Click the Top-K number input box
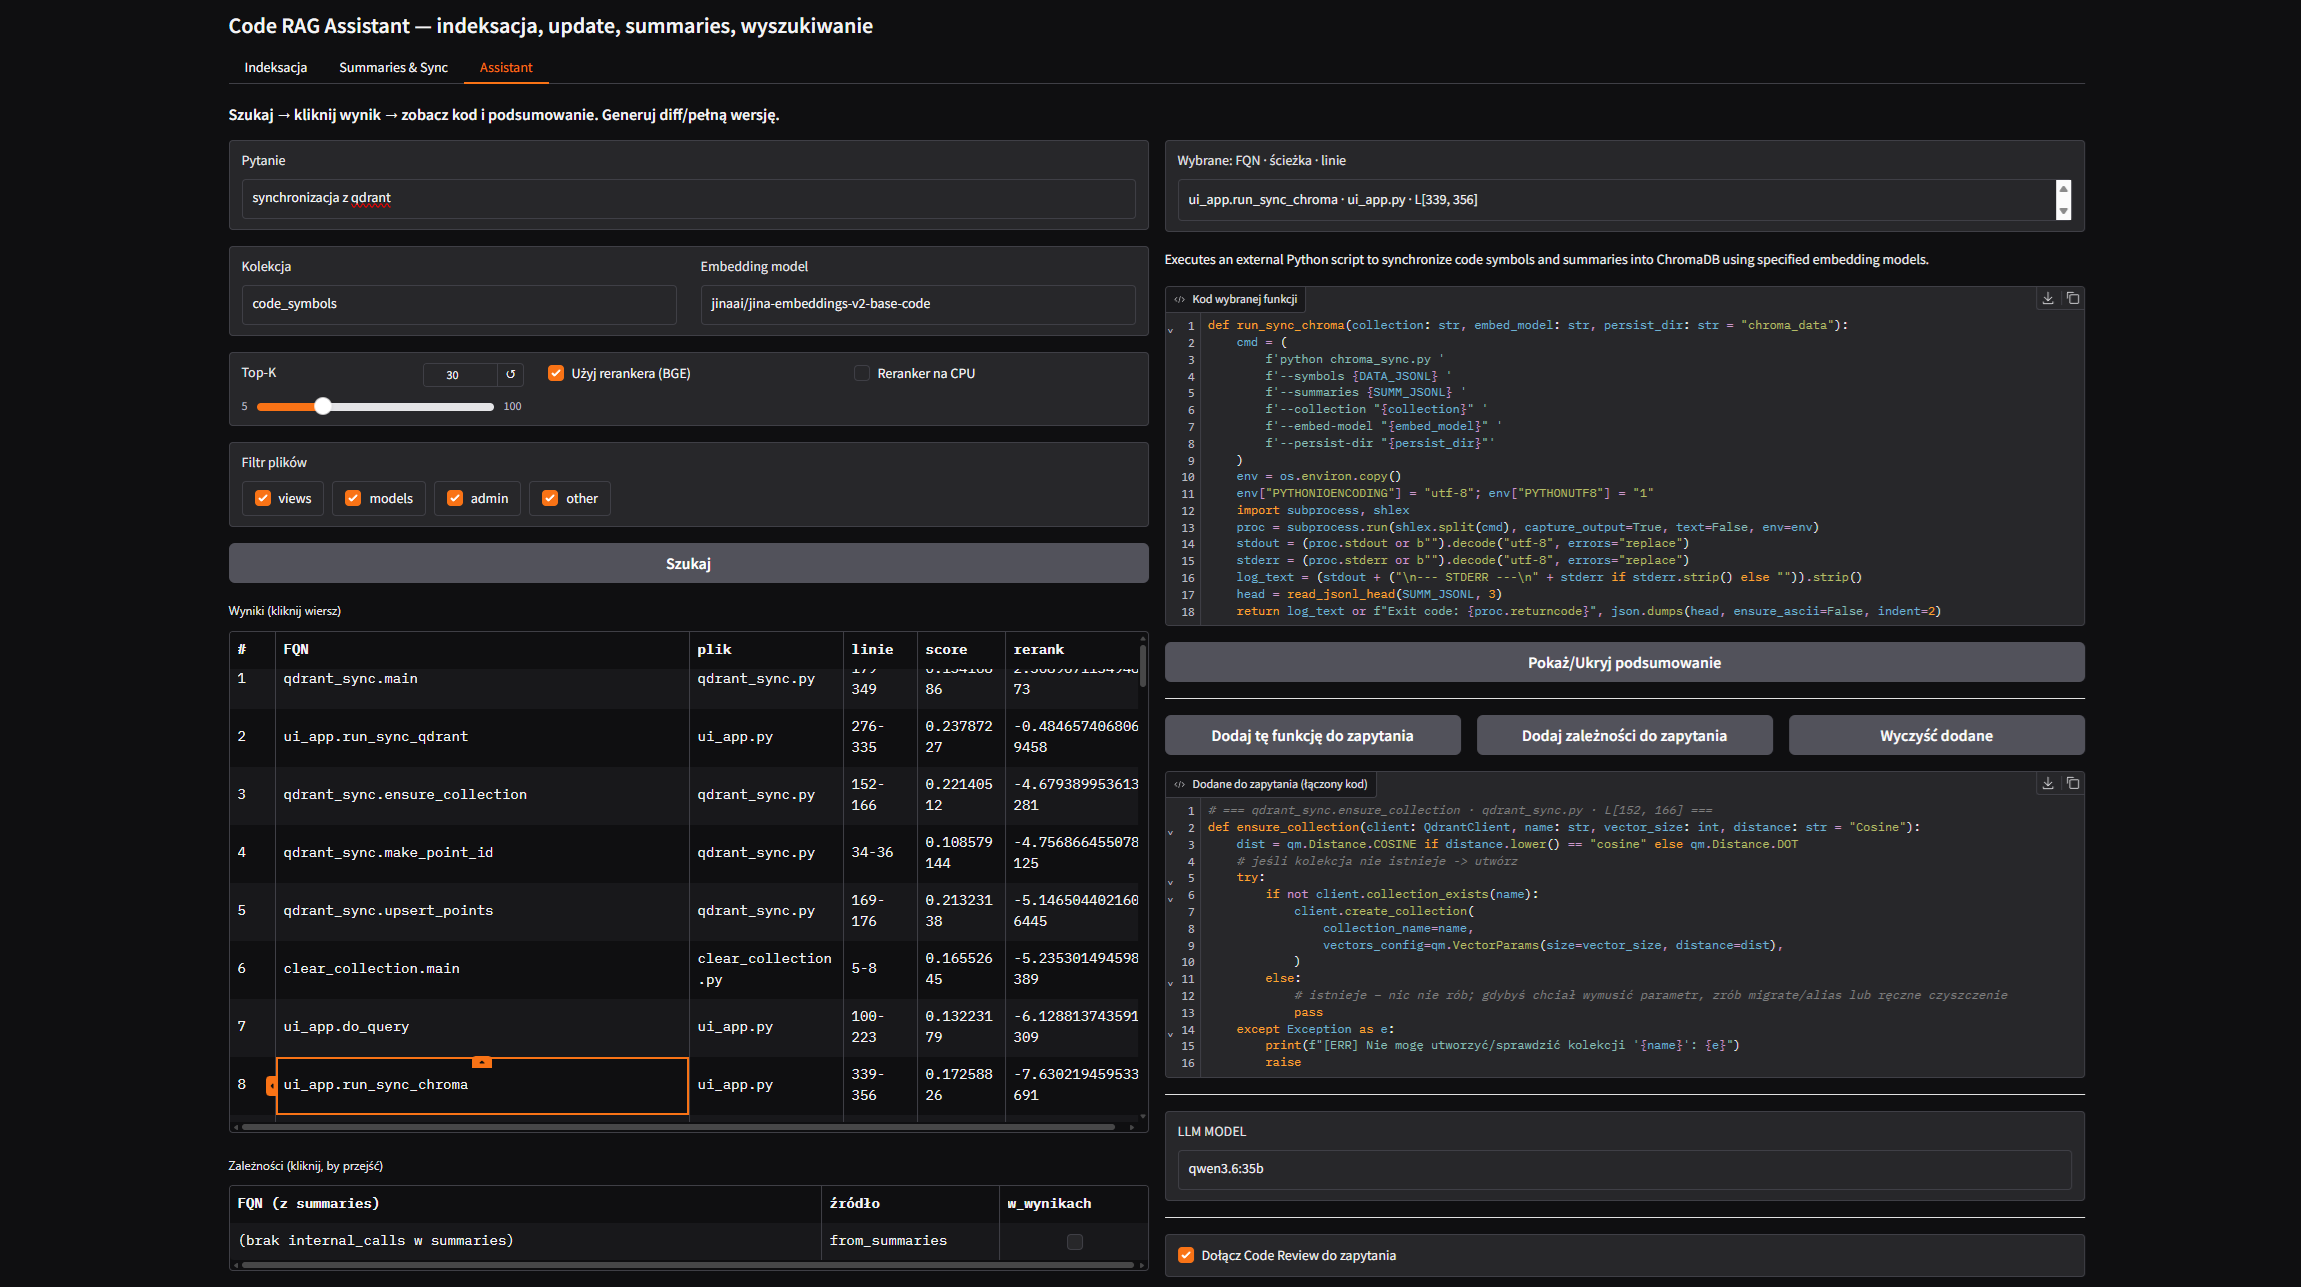 [x=460, y=375]
